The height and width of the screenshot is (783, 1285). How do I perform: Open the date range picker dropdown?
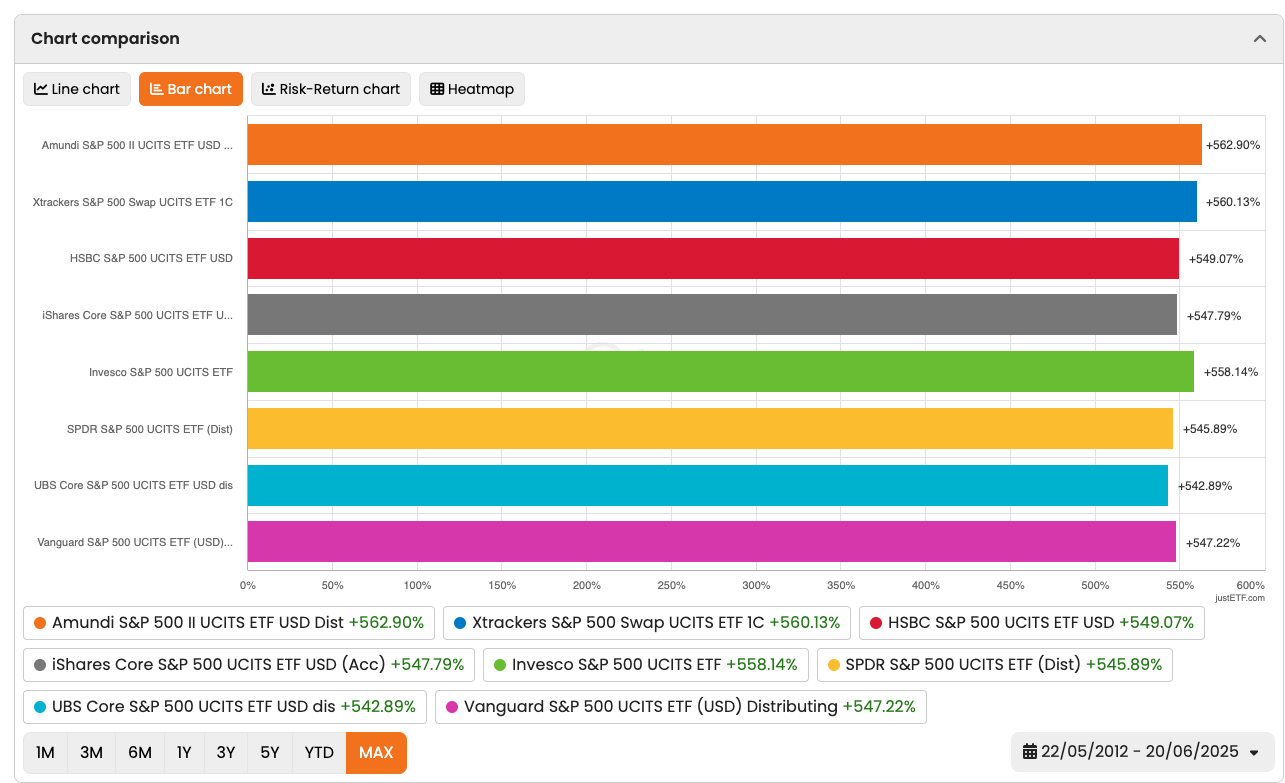tap(1142, 752)
